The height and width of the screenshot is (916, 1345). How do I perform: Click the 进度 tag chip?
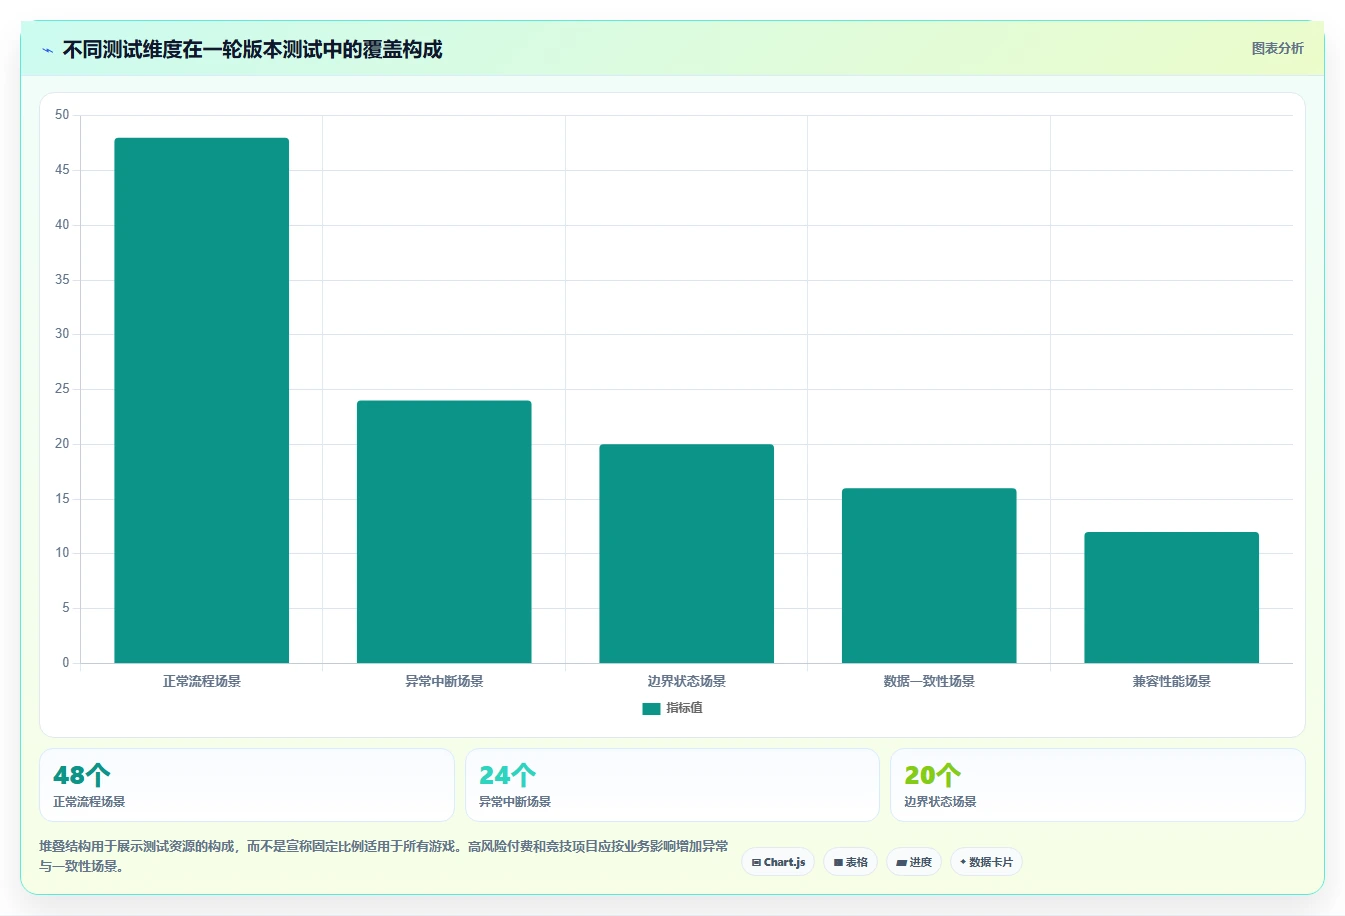coord(914,862)
